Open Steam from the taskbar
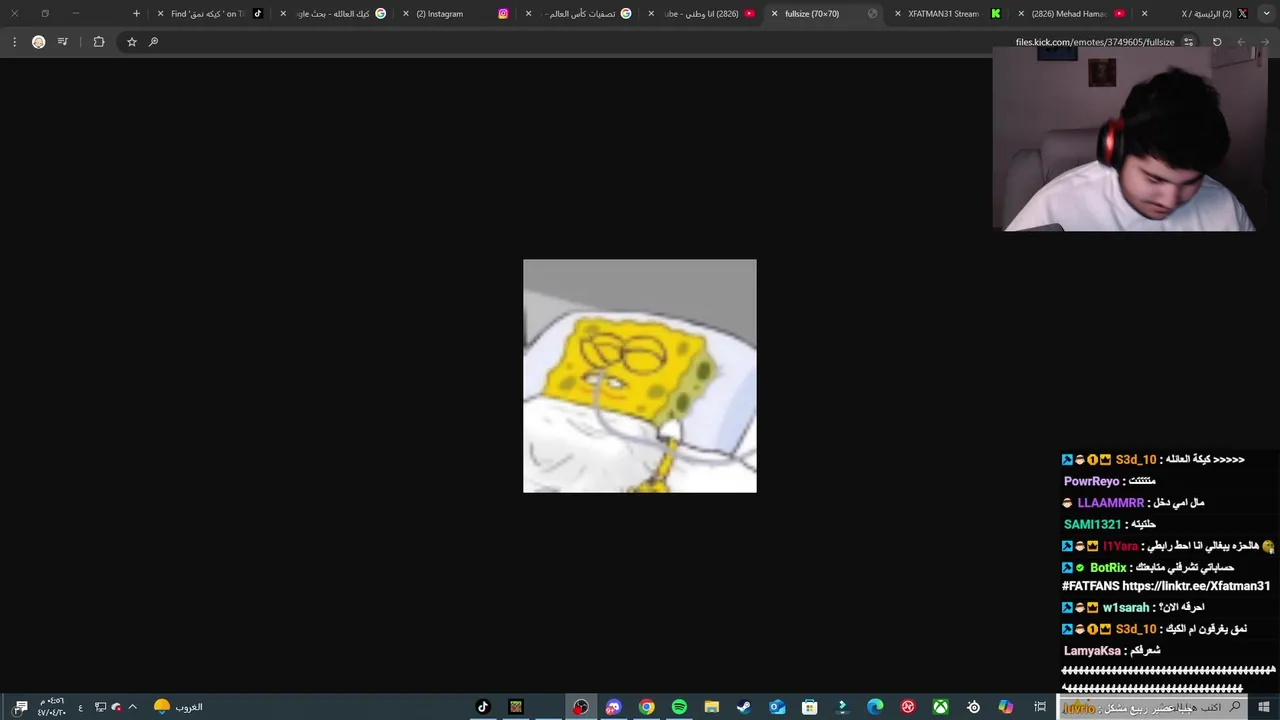 coord(744,707)
